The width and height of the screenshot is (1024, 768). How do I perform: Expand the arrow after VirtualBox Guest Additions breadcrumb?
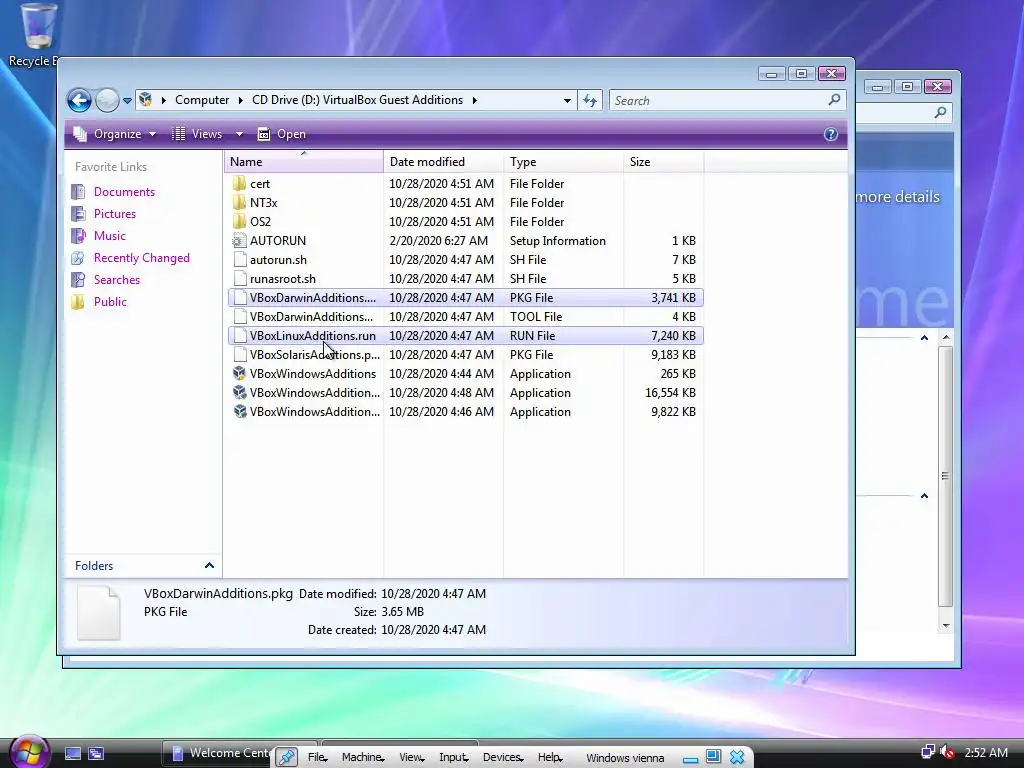click(475, 100)
